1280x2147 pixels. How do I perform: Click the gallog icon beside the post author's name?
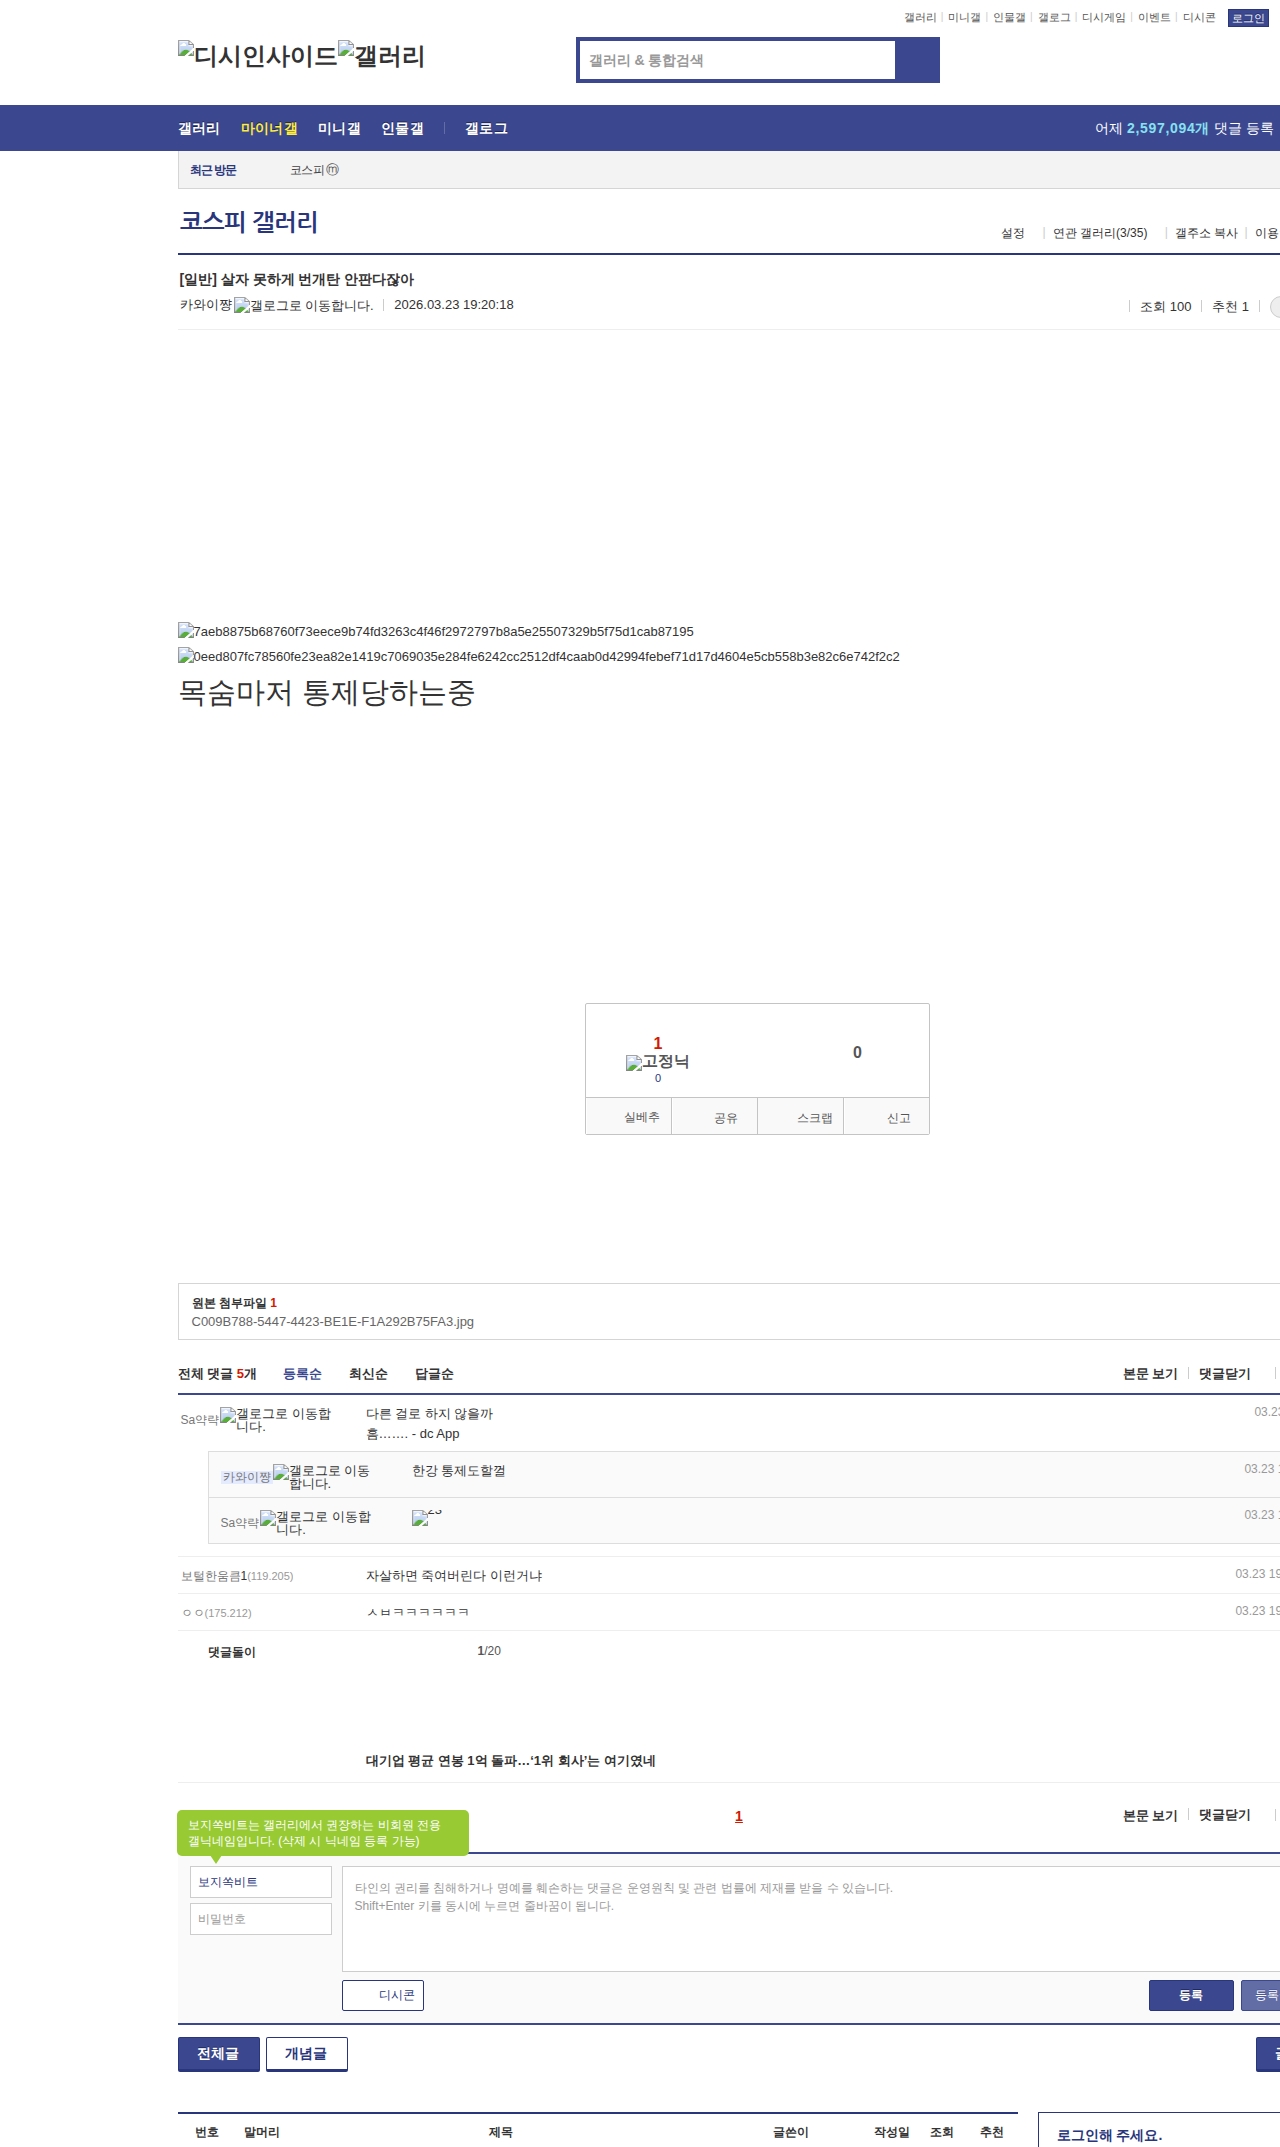tap(303, 306)
